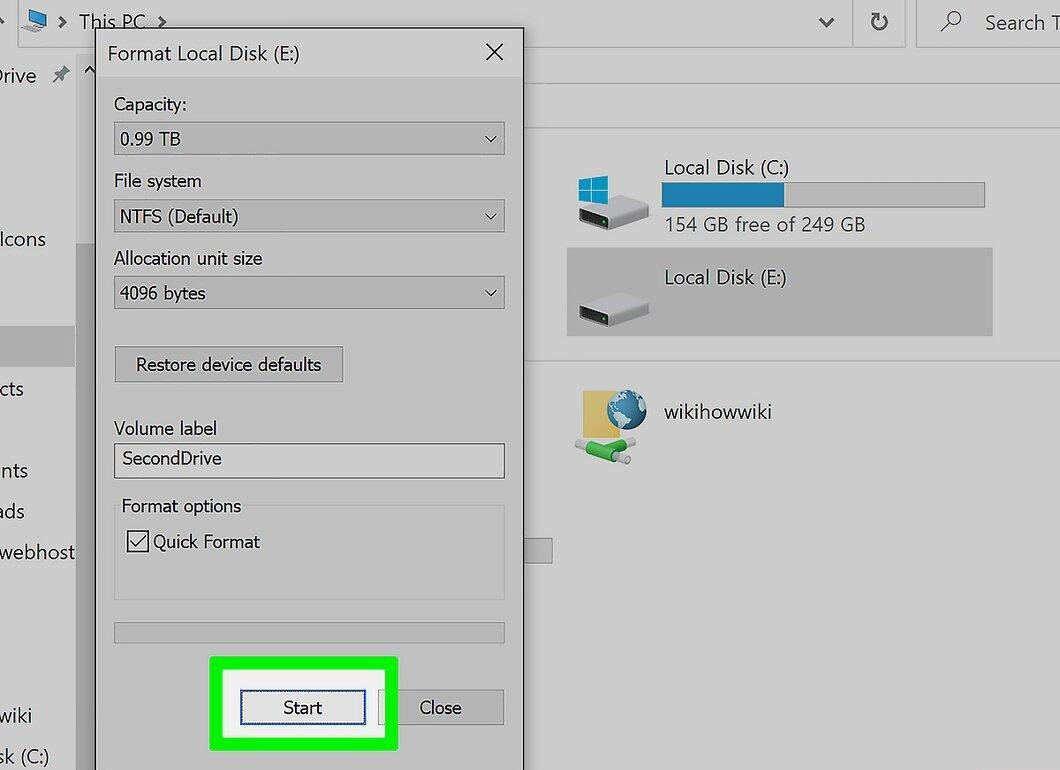Click the This PC computer icon in address bar
This screenshot has height=770, width=1060.
(35, 20)
